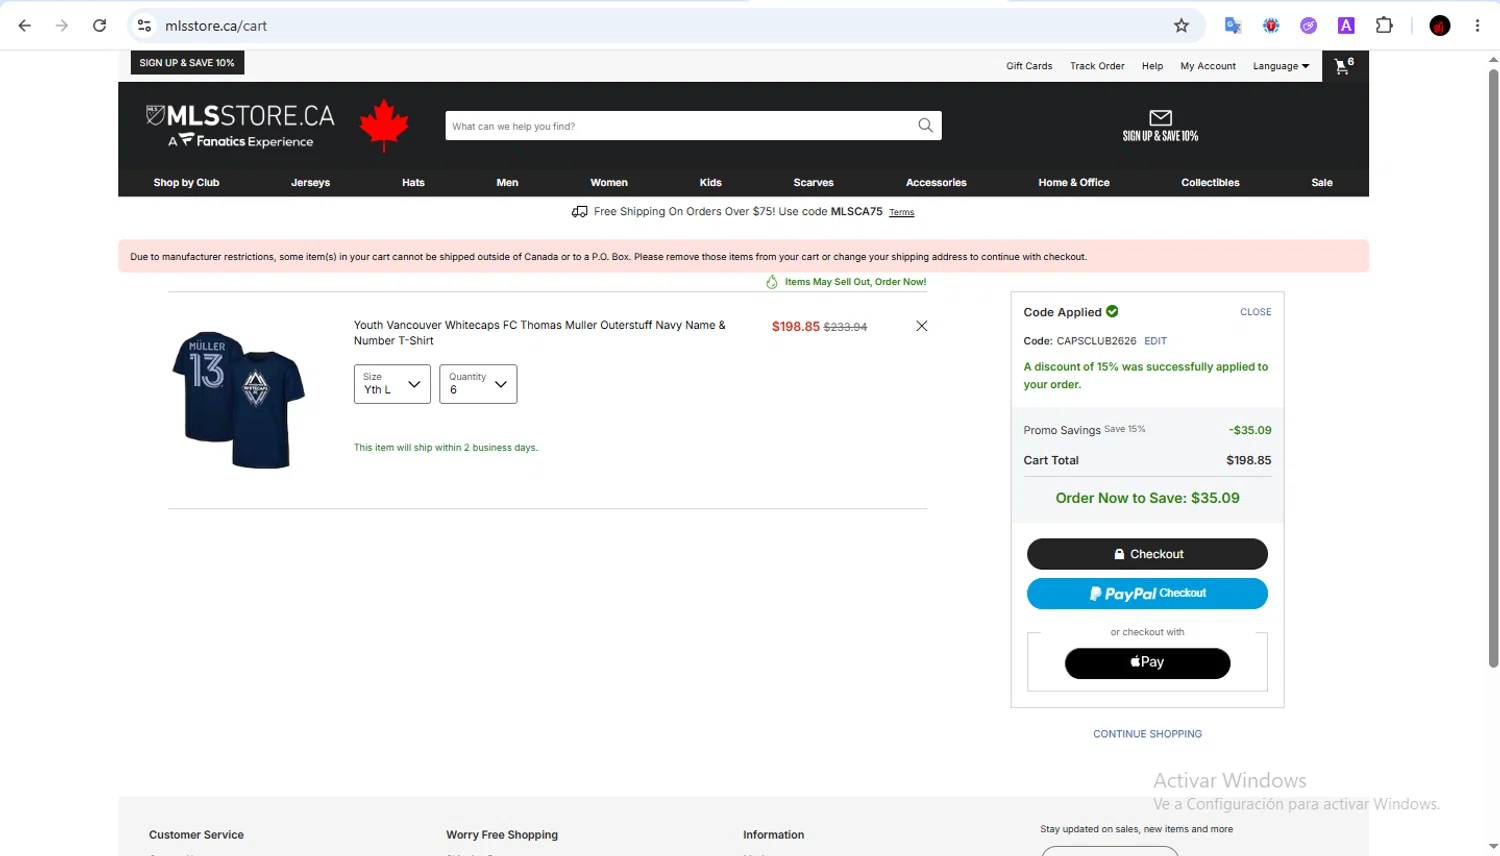This screenshot has width=1500, height=856.
Task: Open the Collectibles menu
Action: (1210, 183)
